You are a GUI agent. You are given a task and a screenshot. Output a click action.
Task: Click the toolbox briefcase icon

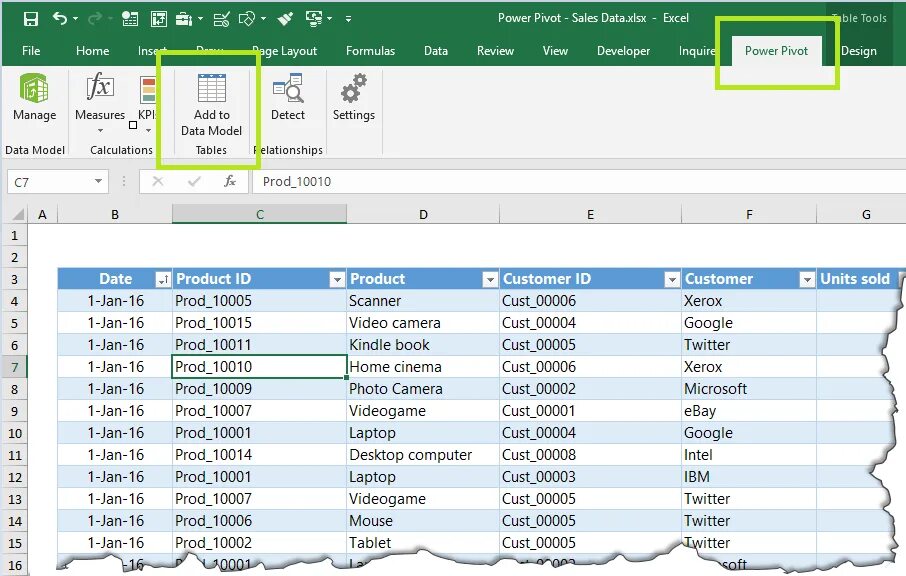pos(184,18)
